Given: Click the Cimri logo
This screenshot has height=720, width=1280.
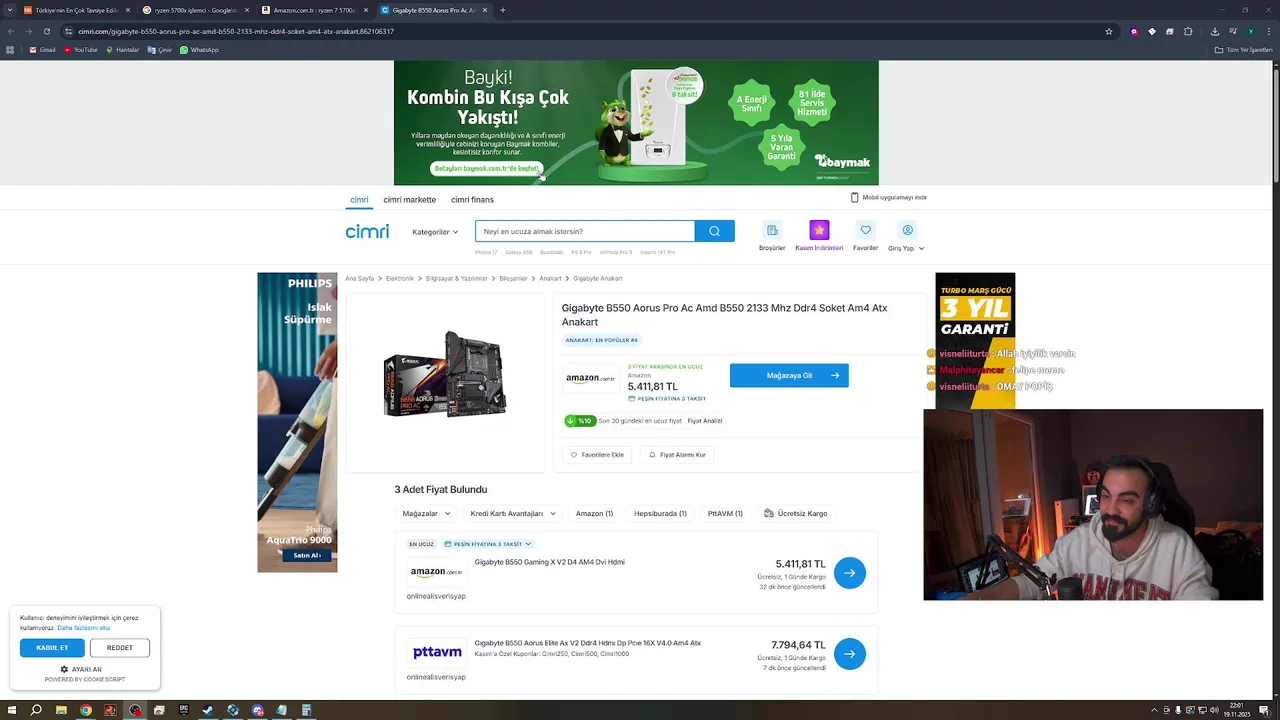Looking at the screenshot, I should pyautogui.click(x=367, y=231).
